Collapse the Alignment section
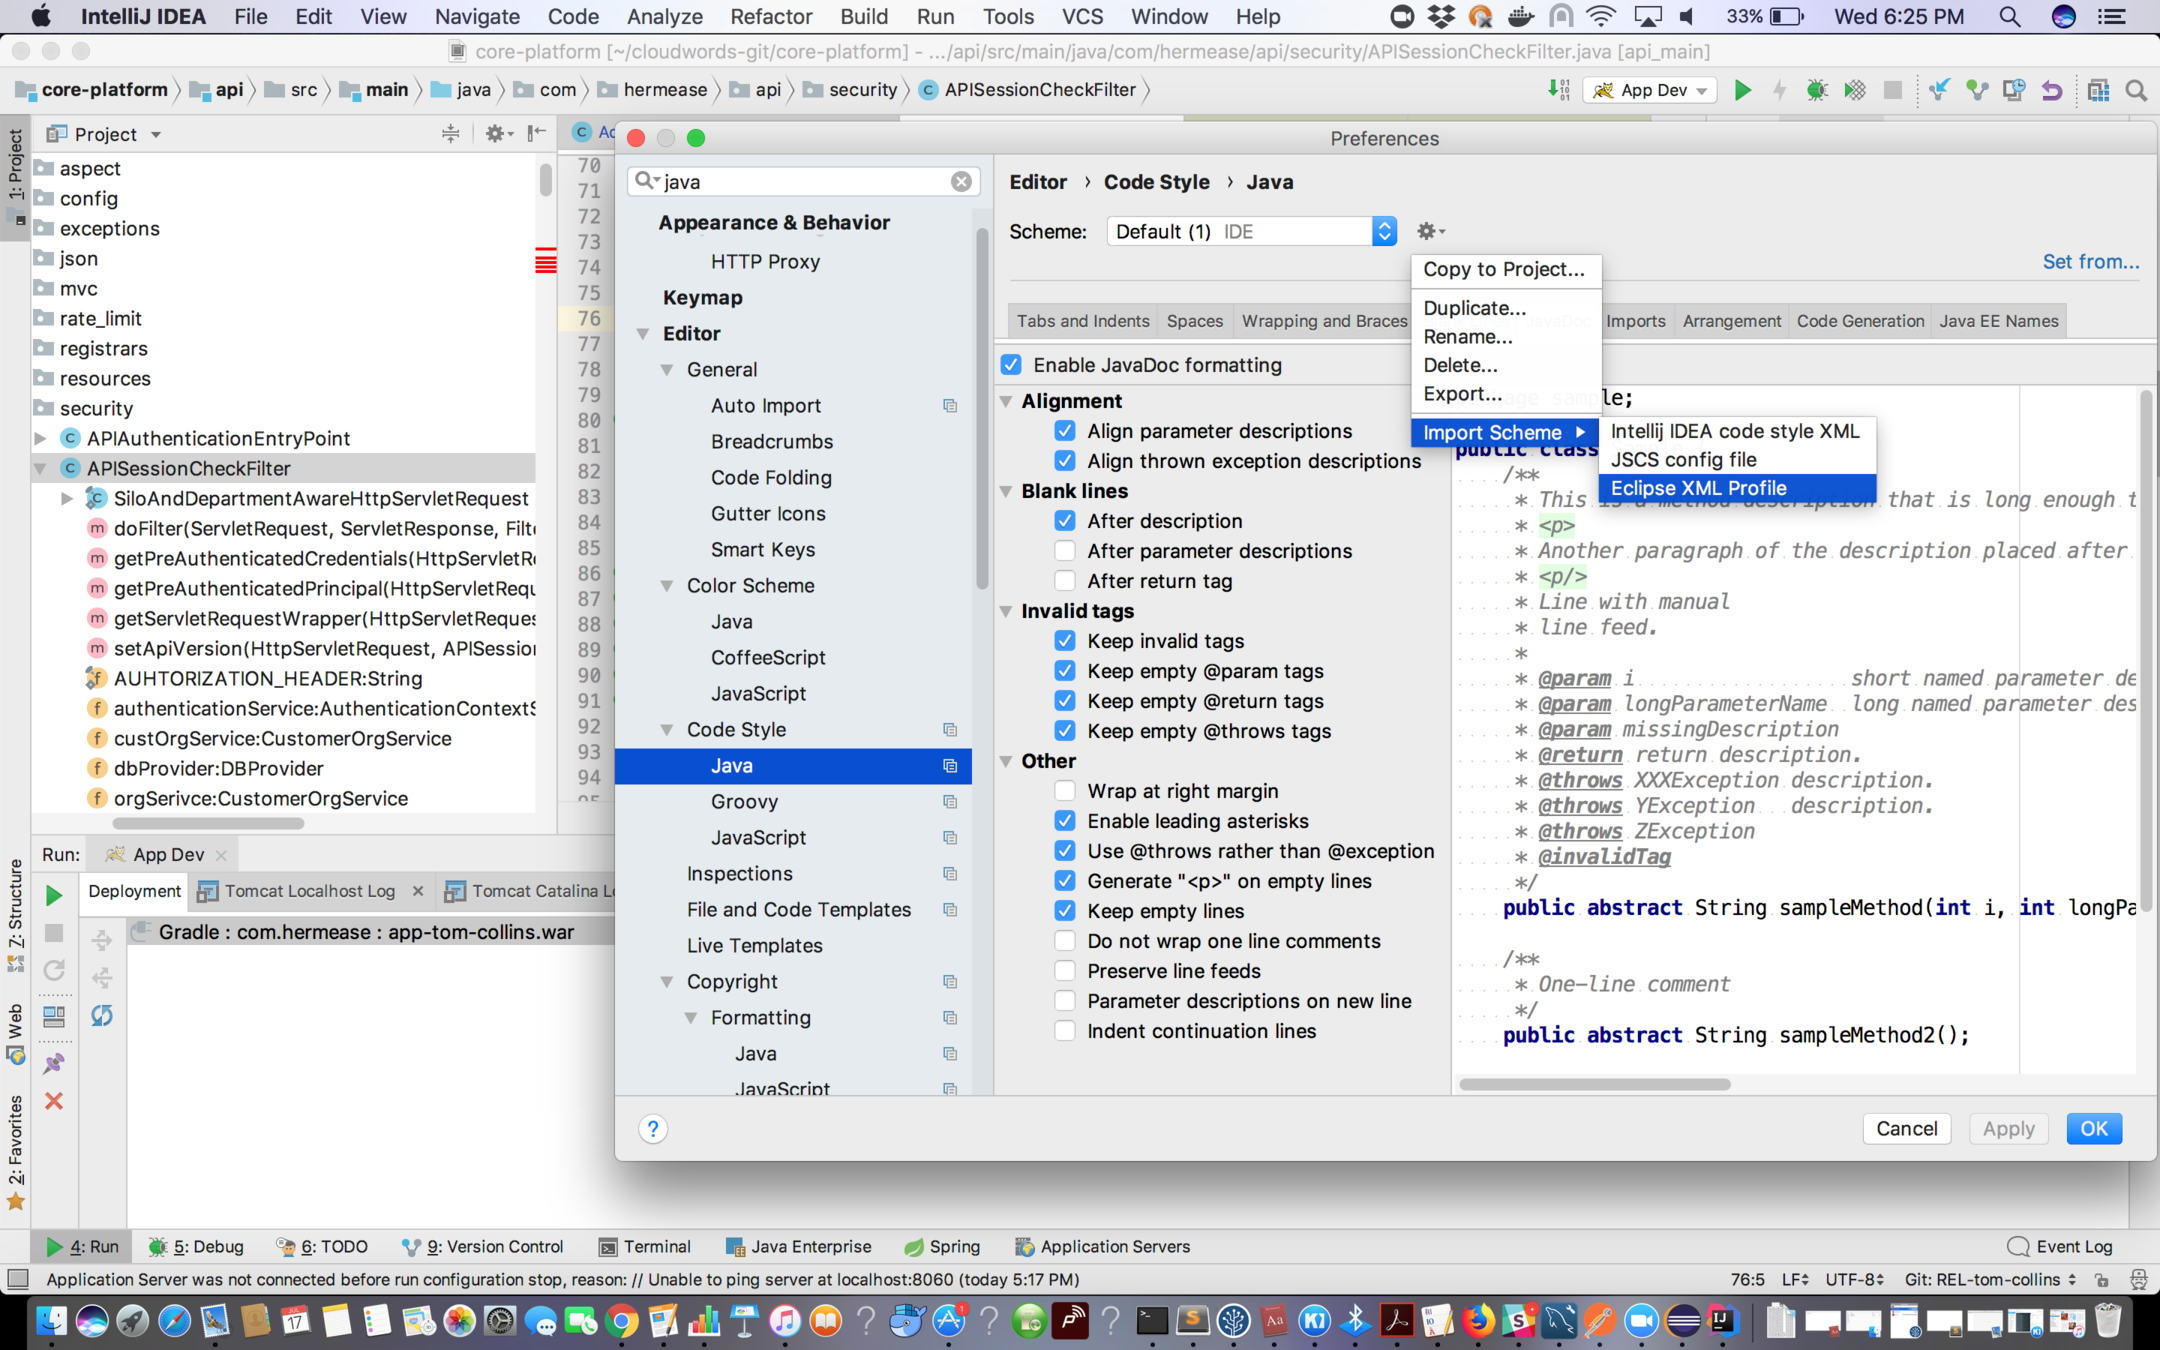Image resolution: width=2160 pixels, height=1350 pixels. 1006,401
